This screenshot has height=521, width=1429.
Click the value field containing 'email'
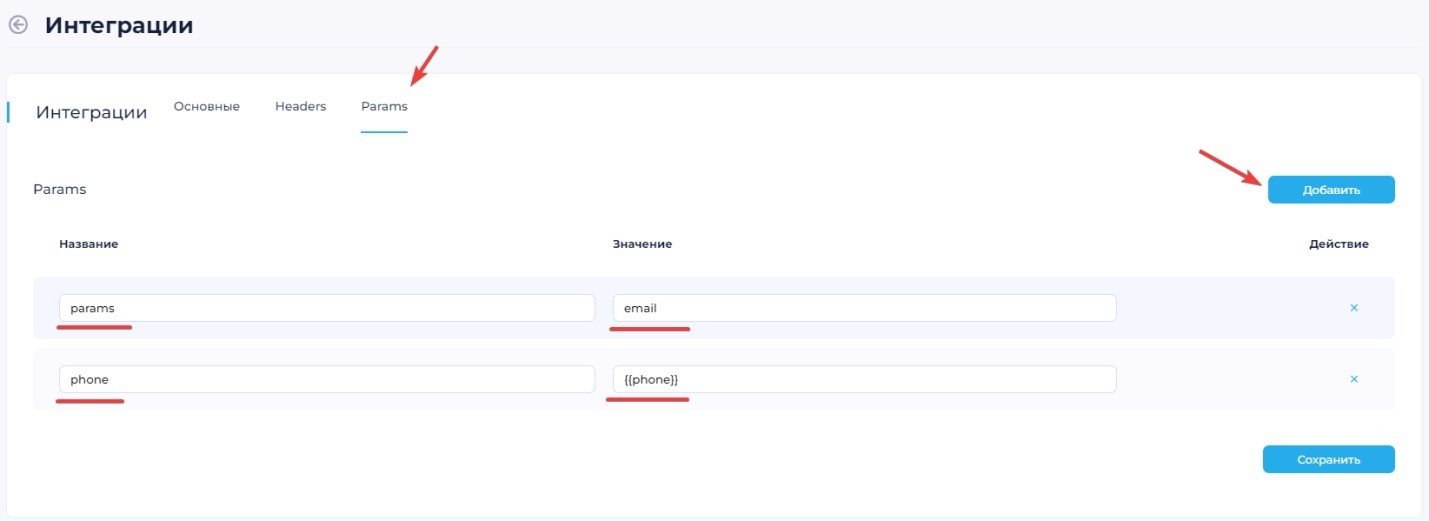pos(864,308)
